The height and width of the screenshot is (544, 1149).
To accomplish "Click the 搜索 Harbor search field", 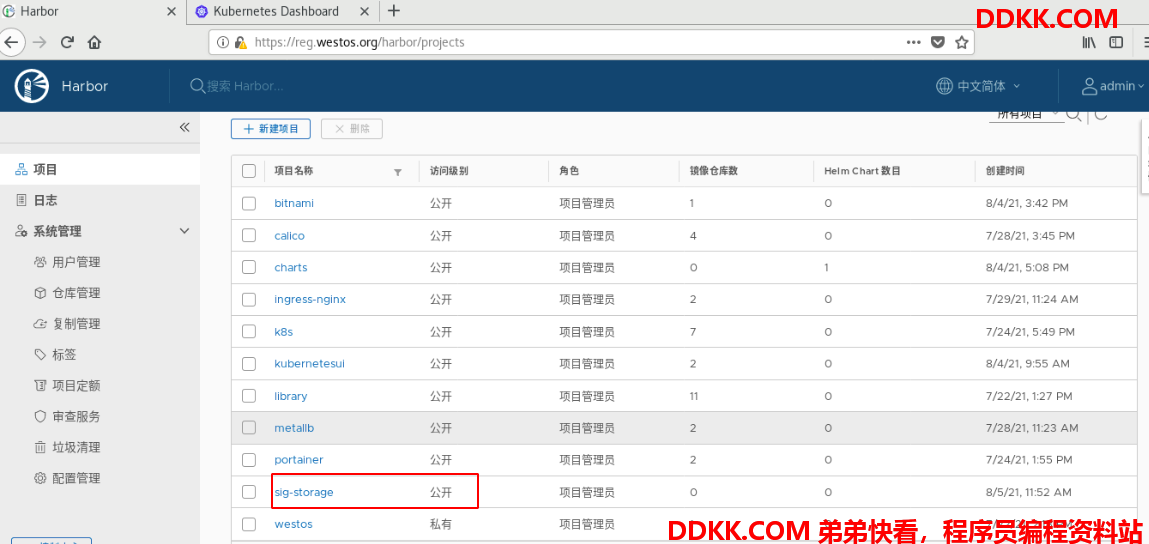I will coord(245,86).
